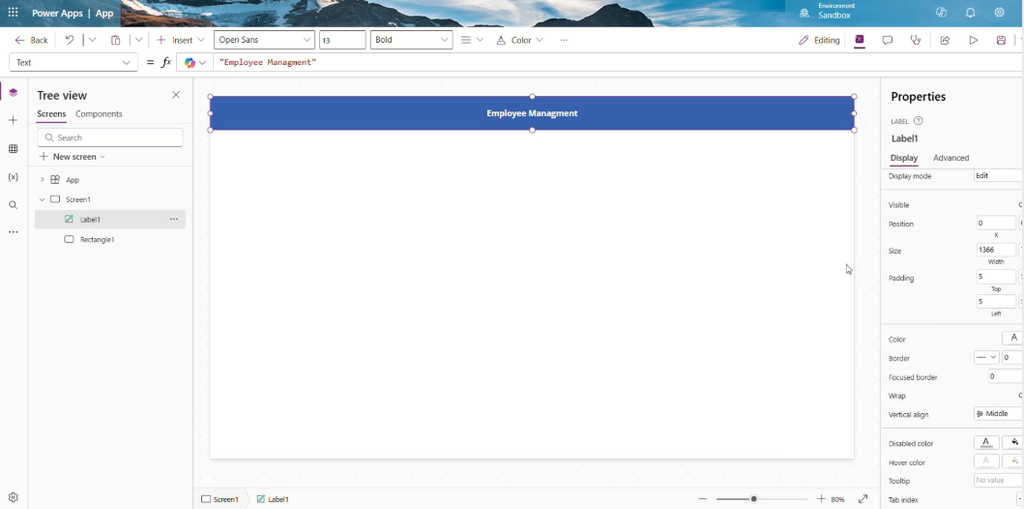Image resolution: width=1024 pixels, height=509 pixels.
Task: Click the Save icon
Action: tap(1001, 40)
